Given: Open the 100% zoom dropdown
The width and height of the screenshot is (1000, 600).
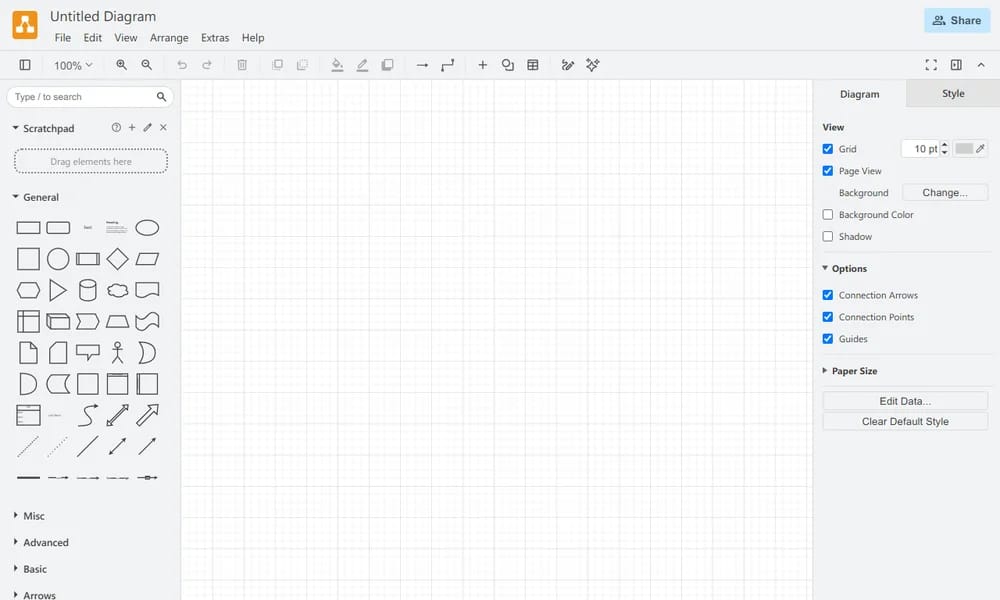Looking at the screenshot, I should 73,65.
